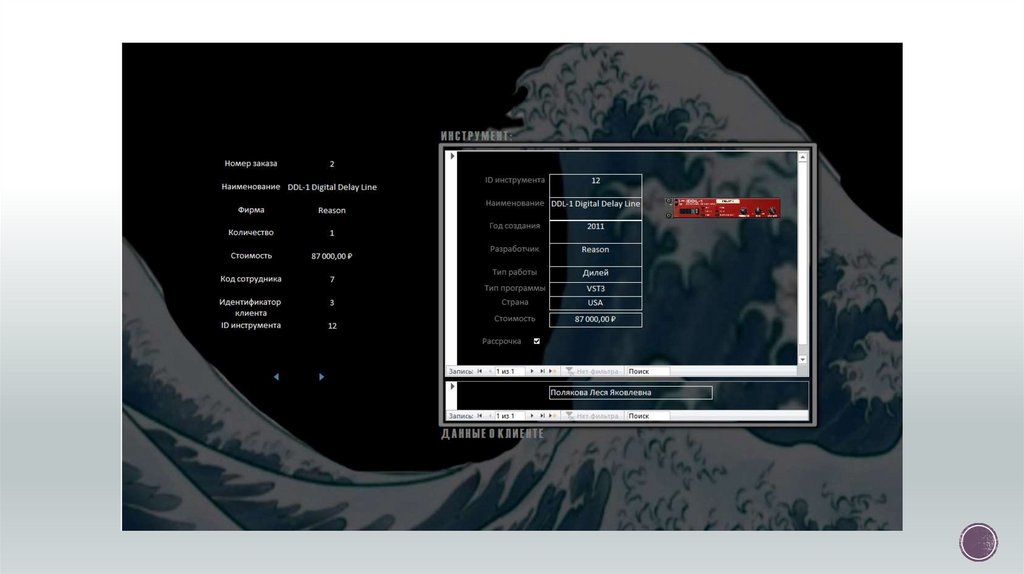Screen dimensions: 1024x574
Task: Click Идентификатор клиента value 3
Action: [332, 303]
